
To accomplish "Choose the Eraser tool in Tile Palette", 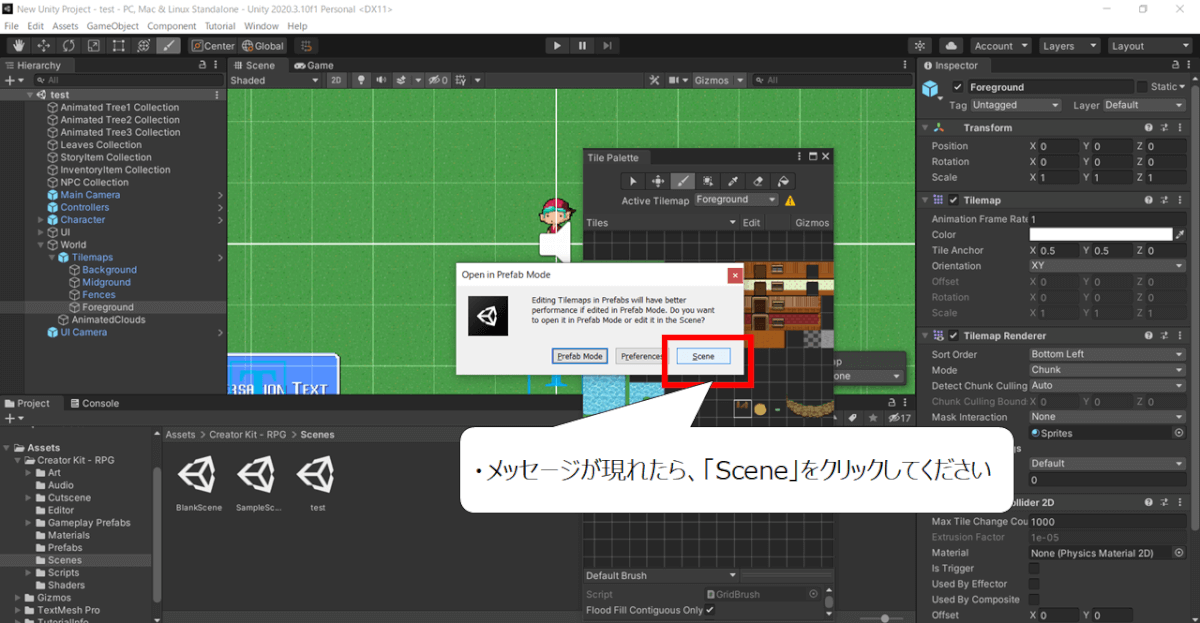I will 758,181.
